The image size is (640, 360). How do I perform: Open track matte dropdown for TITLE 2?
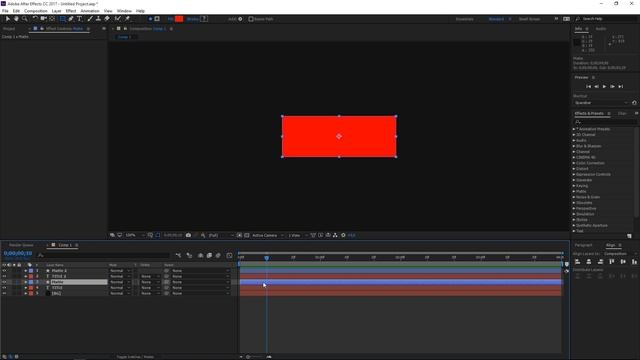(150, 276)
